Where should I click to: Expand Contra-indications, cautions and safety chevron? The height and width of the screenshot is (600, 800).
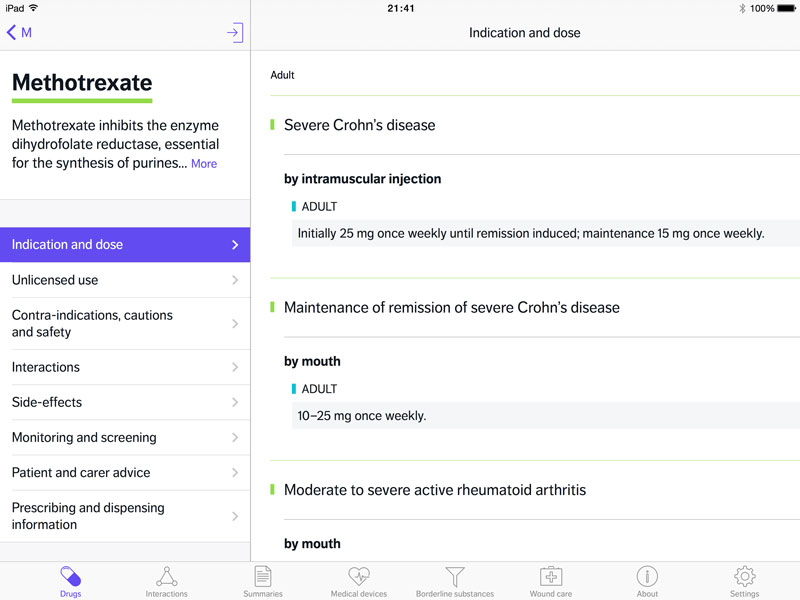click(x=235, y=323)
